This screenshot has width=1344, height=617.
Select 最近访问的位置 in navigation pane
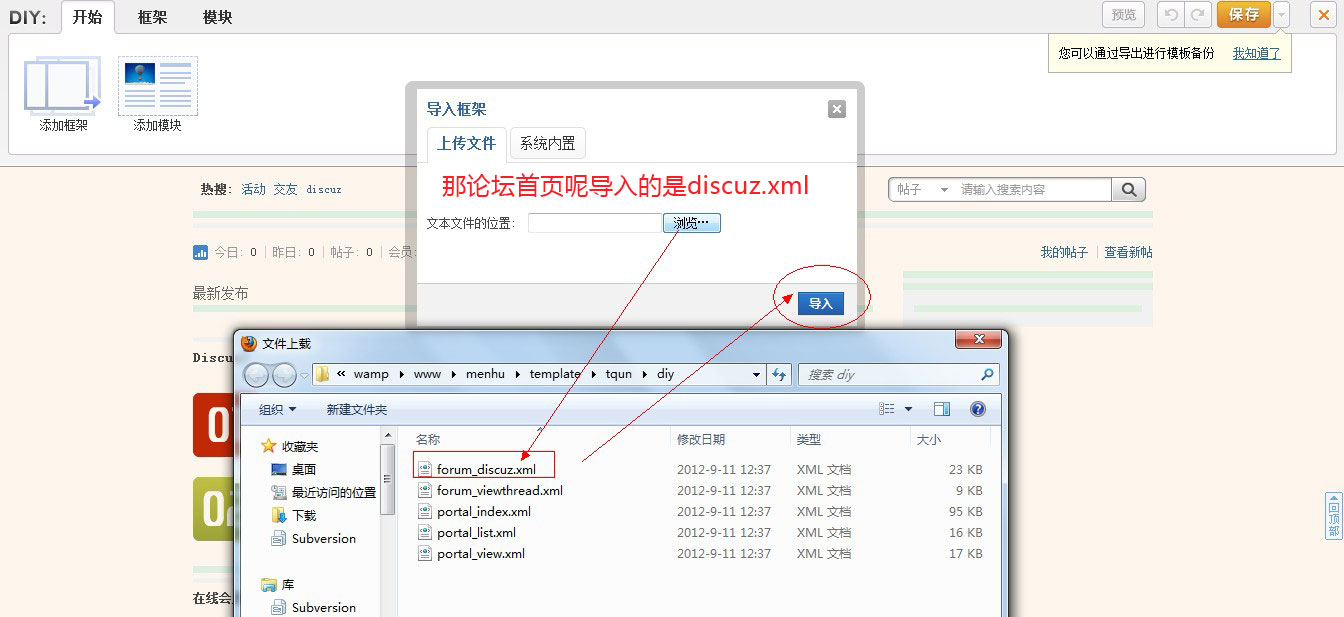click(x=323, y=492)
